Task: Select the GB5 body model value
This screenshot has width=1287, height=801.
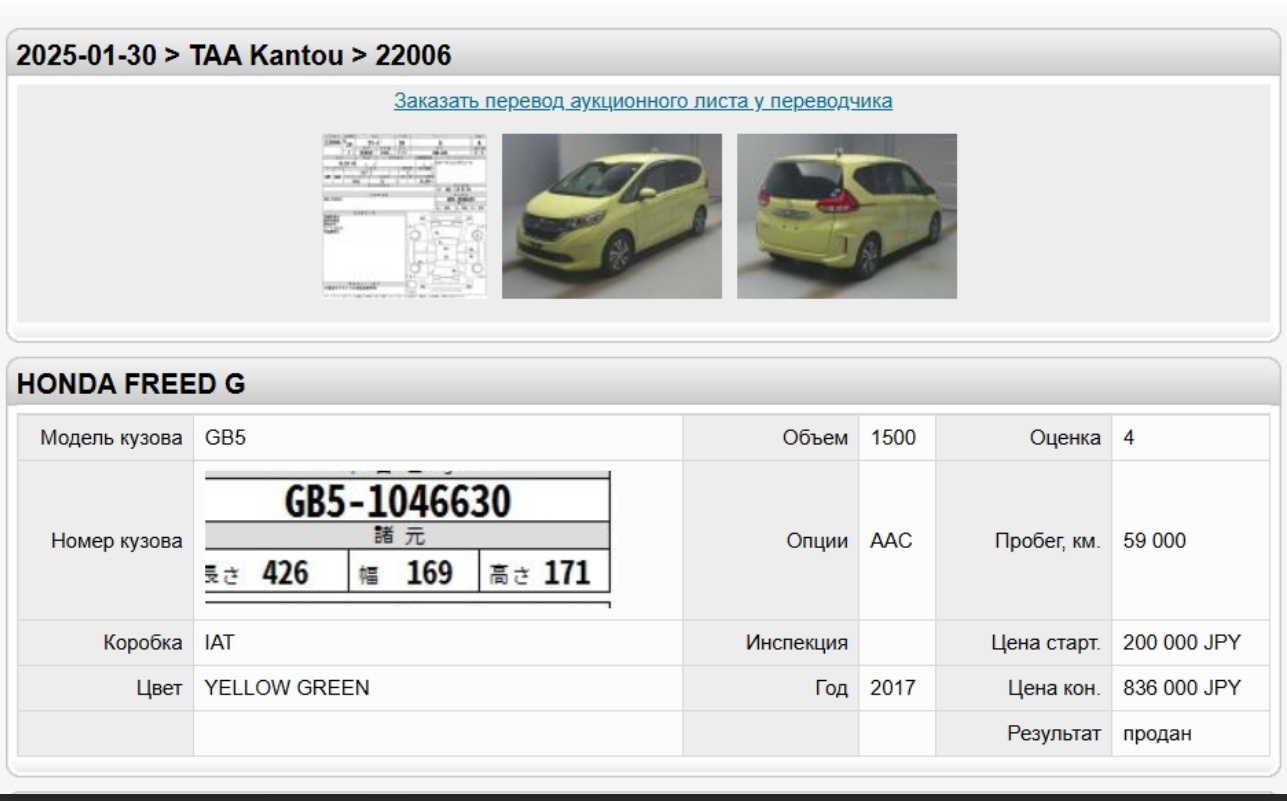Action: click(219, 438)
